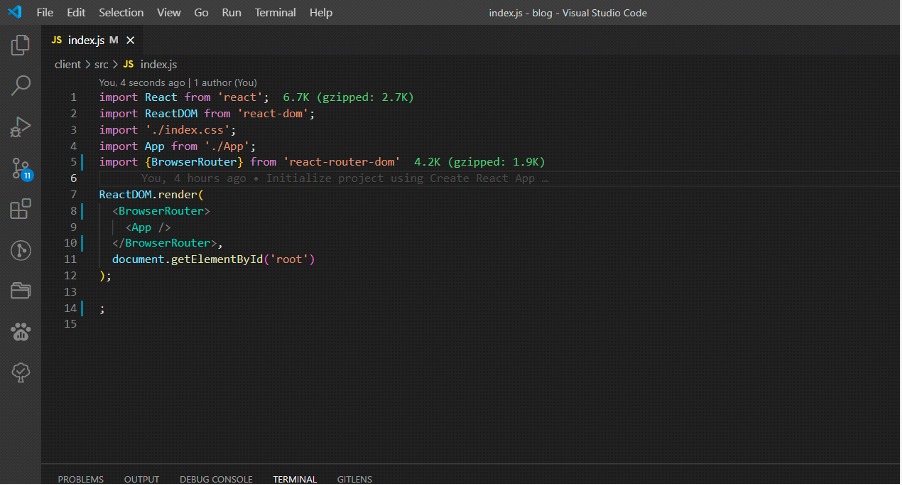Switch to the OUTPUT panel tab
The height and width of the screenshot is (485, 902).
142,479
